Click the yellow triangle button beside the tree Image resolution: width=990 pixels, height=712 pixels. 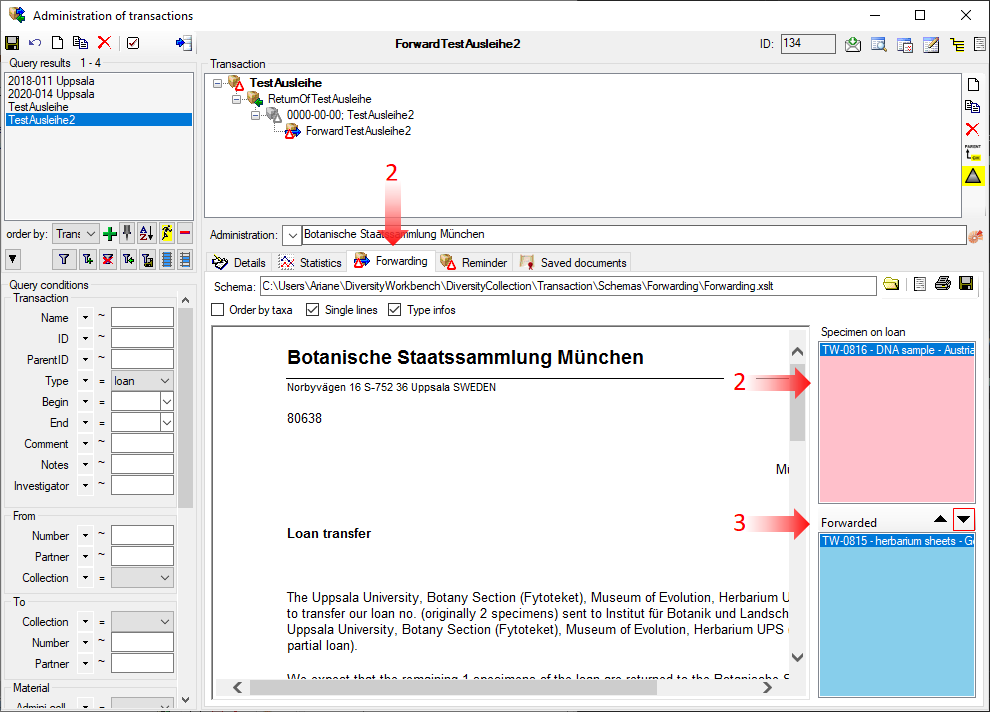973,176
